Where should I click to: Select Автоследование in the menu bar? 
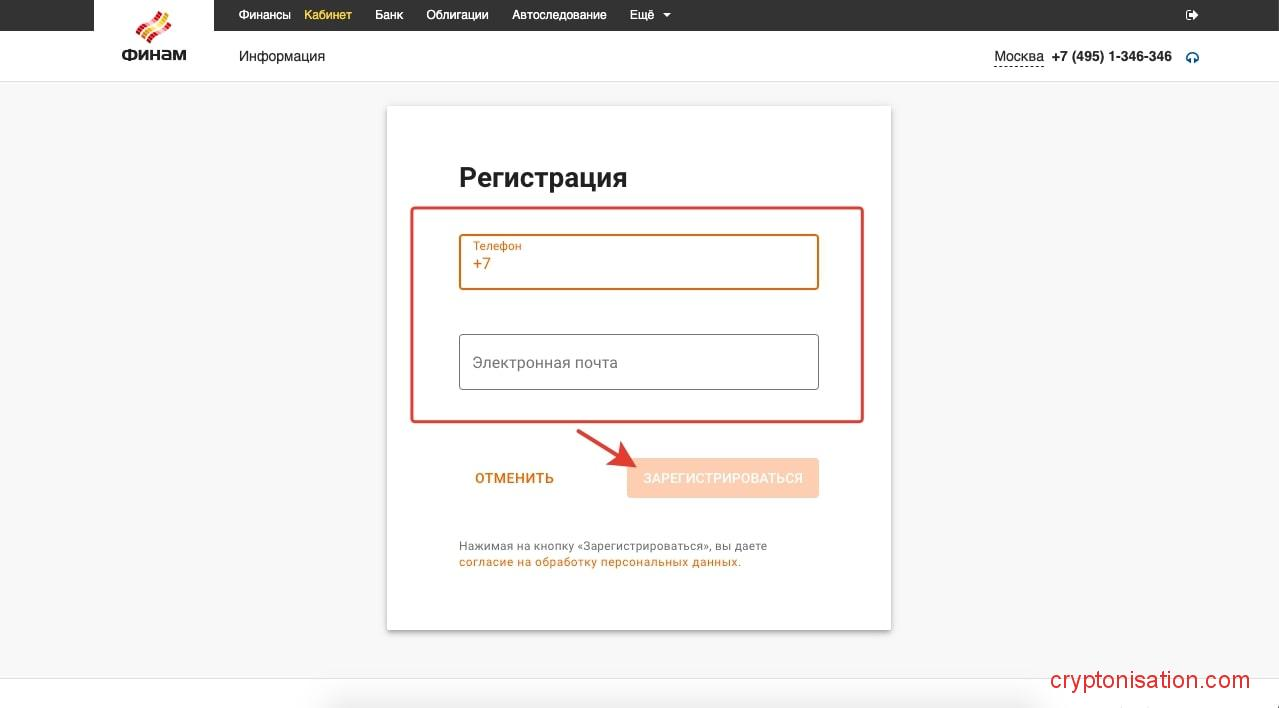point(559,14)
